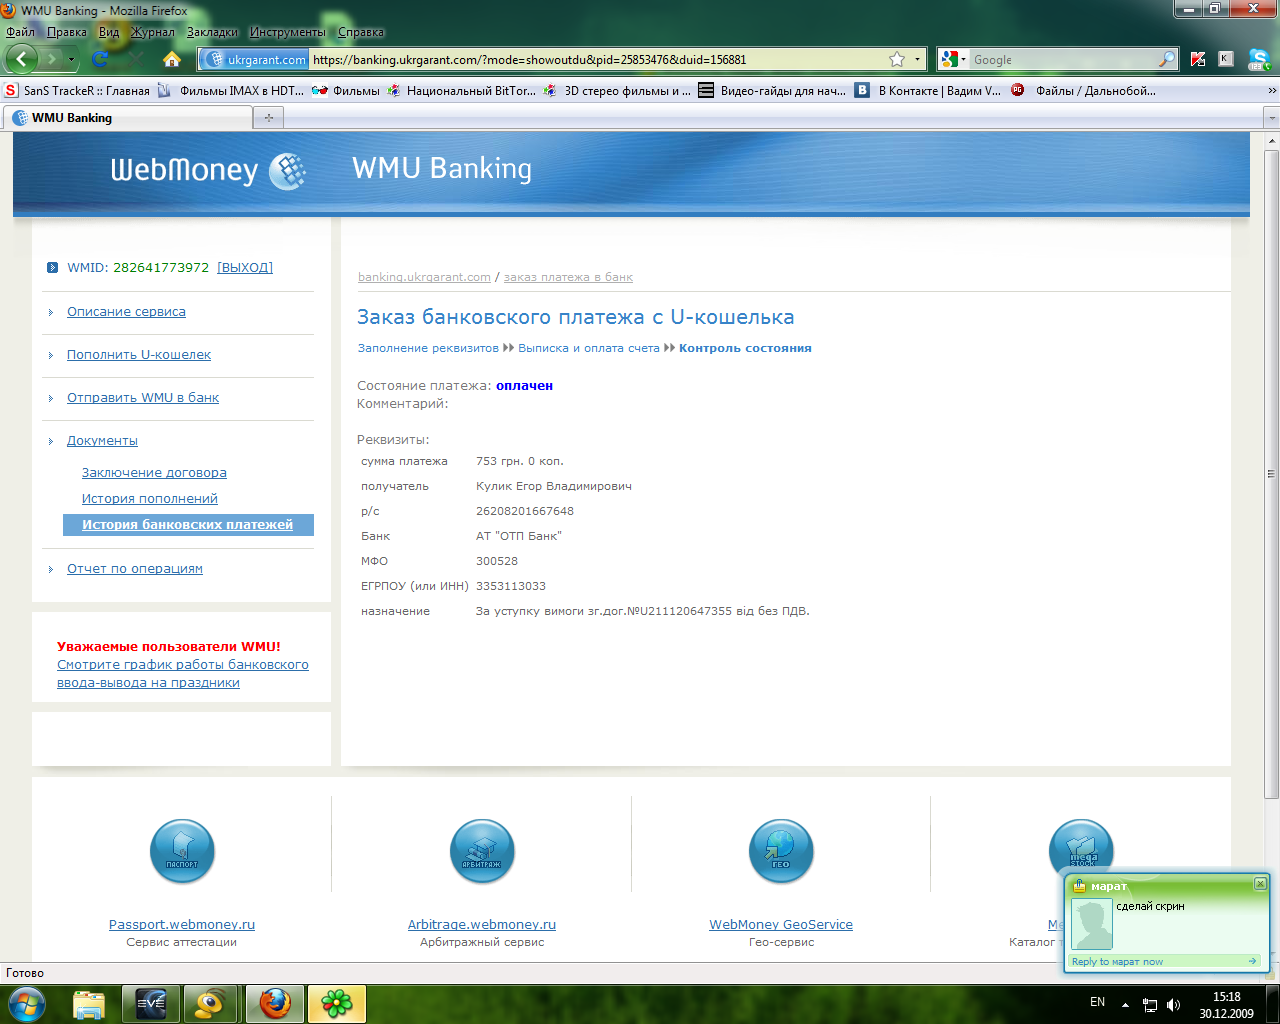The image size is (1280, 1024).
Task: Click the ВЫХОД logout link
Action: (245, 268)
